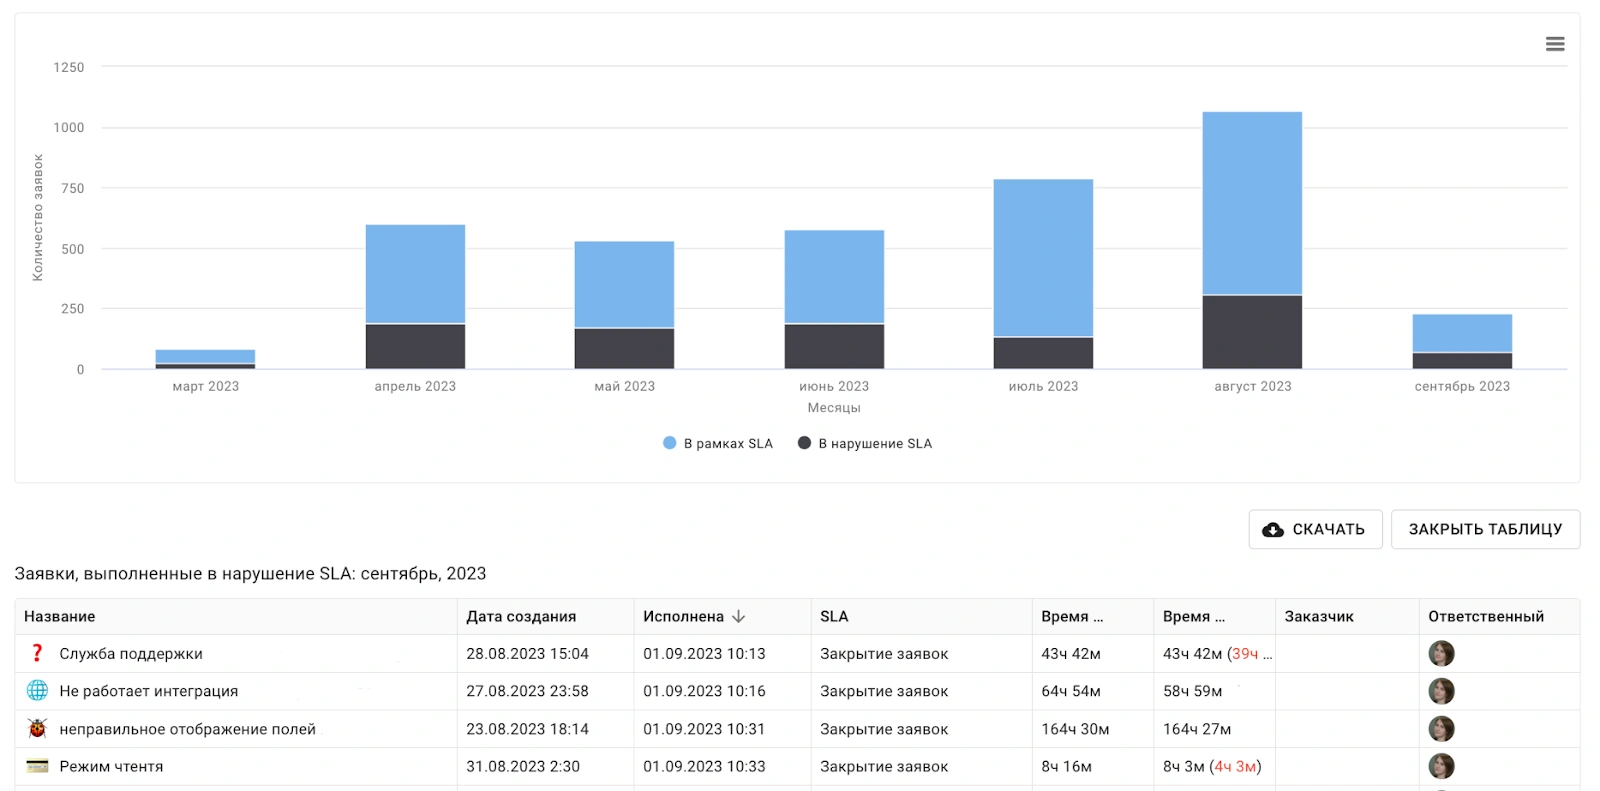The width and height of the screenshot is (1600, 791).
Task: Toggle the В рамках SLA legend series
Action: tap(718, 443)
